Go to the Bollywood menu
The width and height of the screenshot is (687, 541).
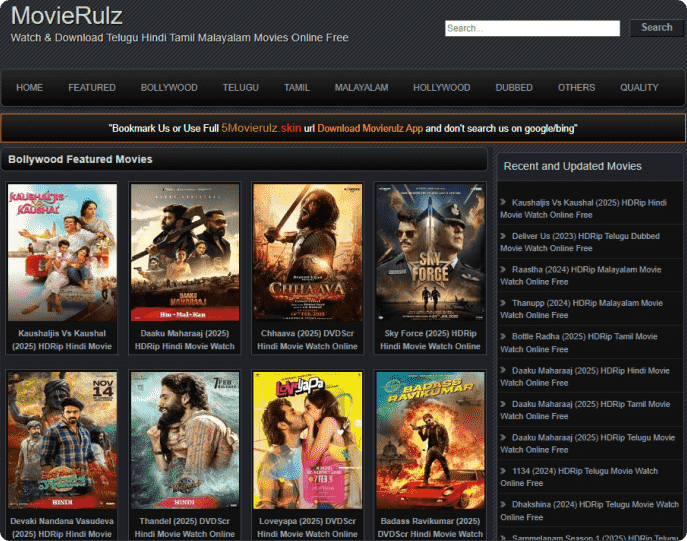click(169, 88)
